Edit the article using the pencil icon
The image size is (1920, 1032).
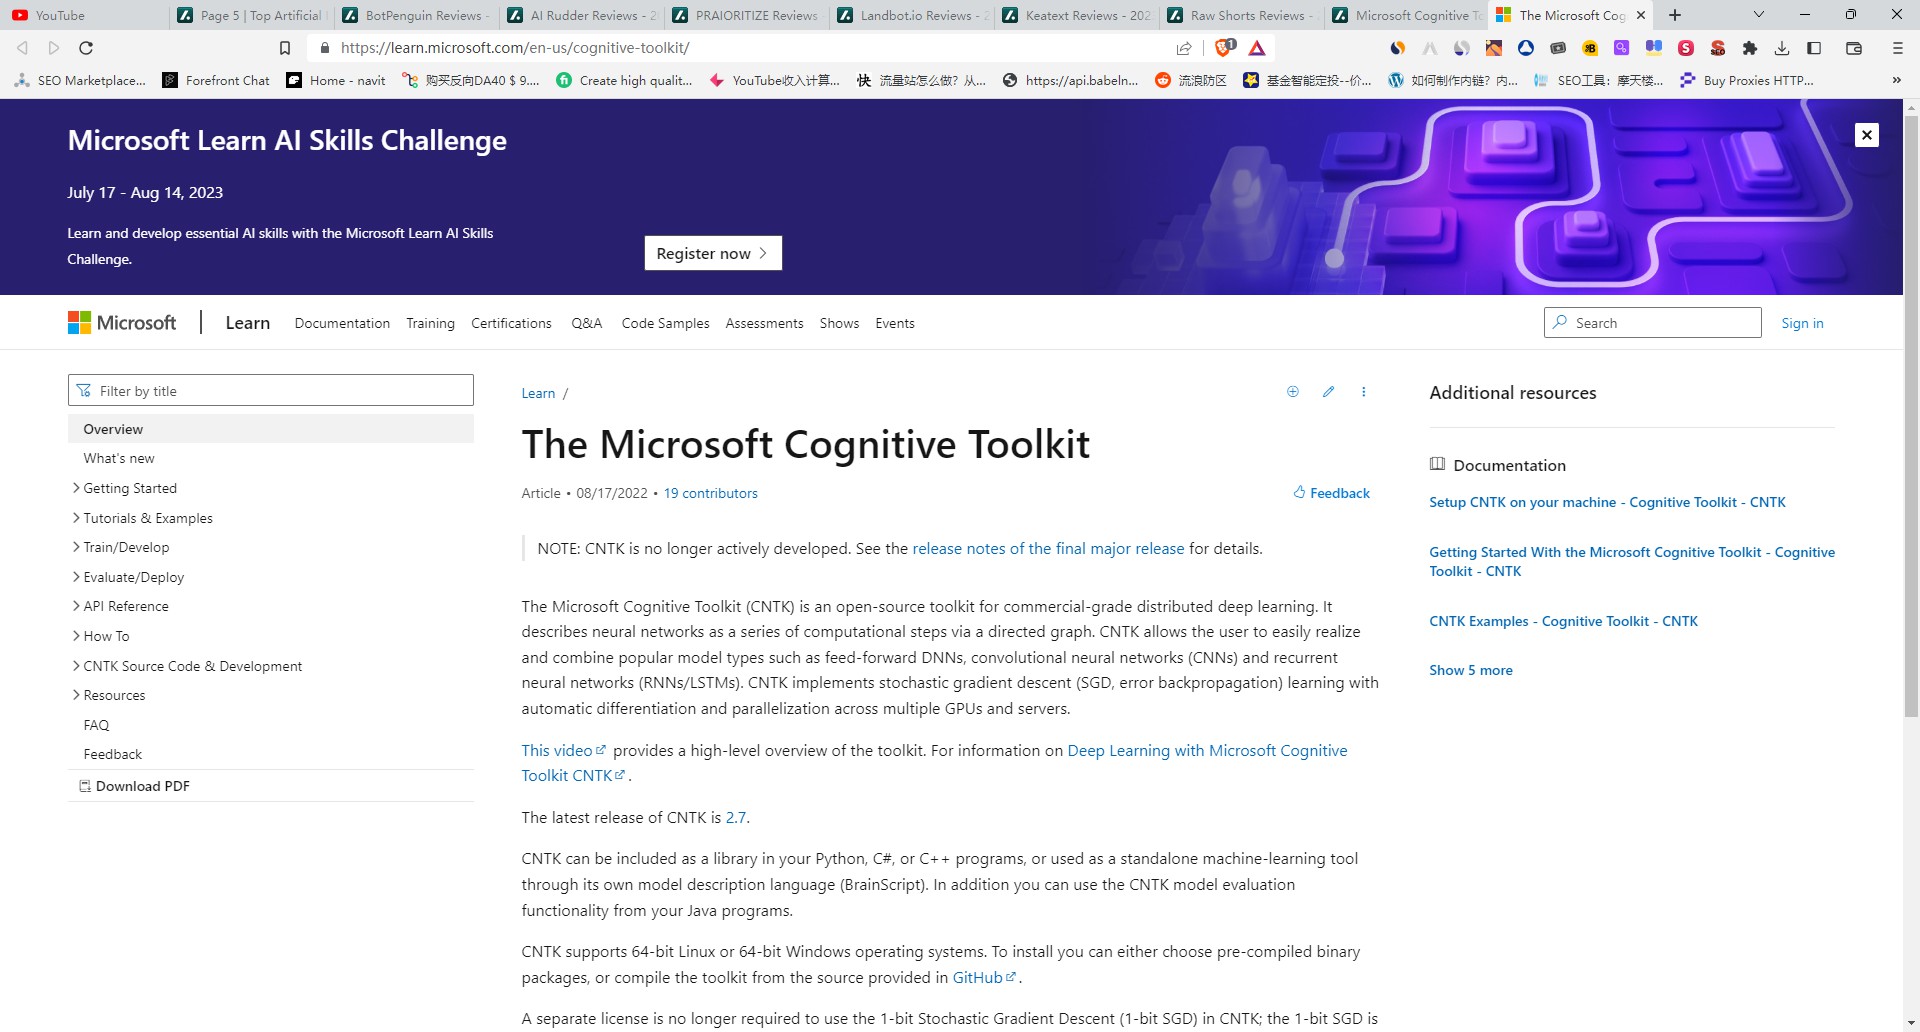[x=1328, y=392]
